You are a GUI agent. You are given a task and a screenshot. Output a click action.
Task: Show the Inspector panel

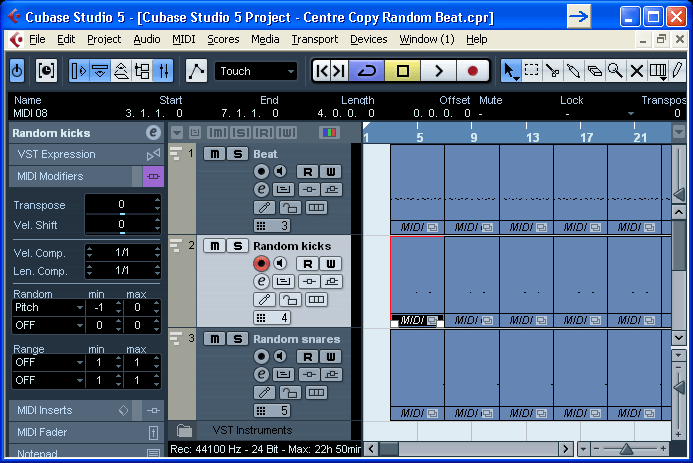point(79,71)
